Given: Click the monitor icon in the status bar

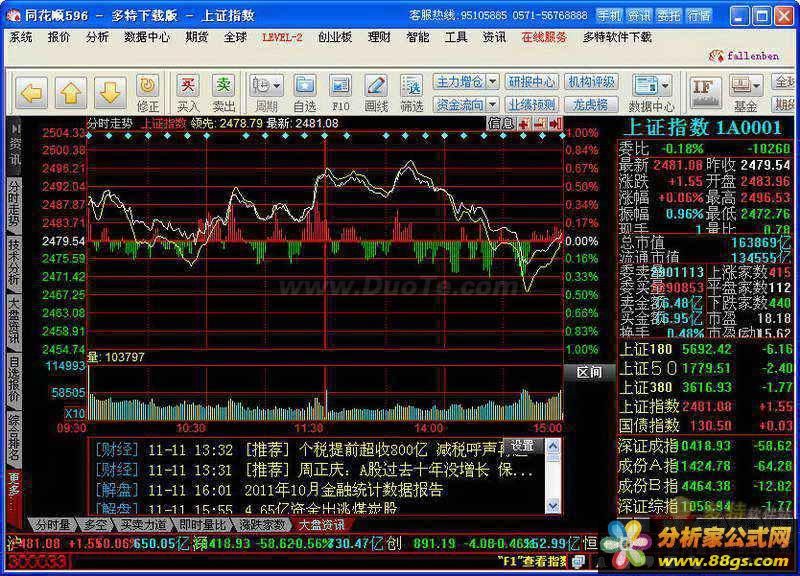Looking at the screenshot, I should 578,562.
